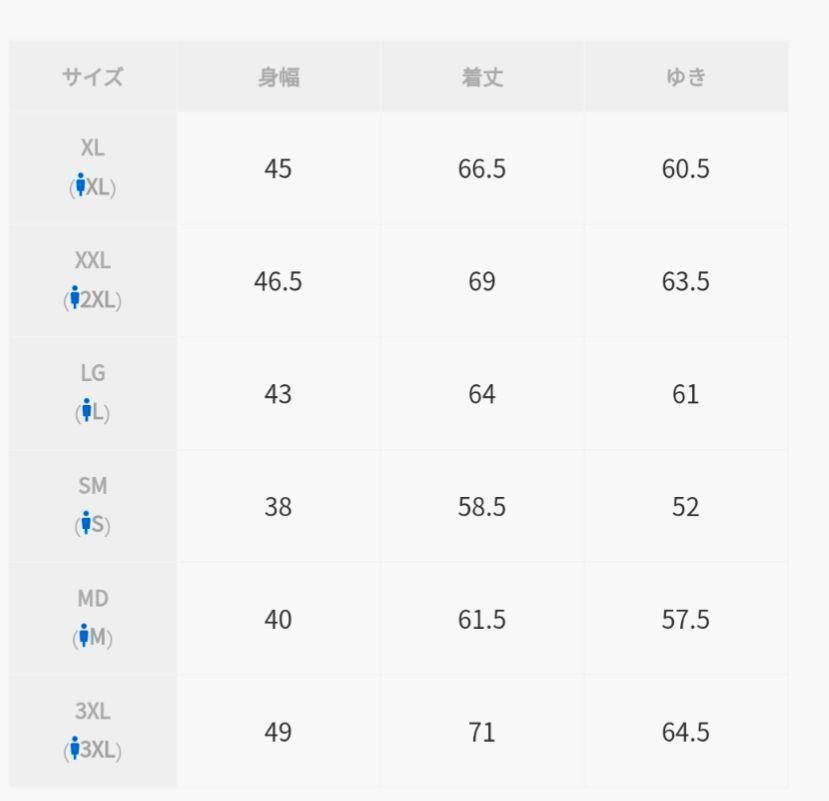Click the SM size row label
Viewport: 829px width, 801px height.
93,485
